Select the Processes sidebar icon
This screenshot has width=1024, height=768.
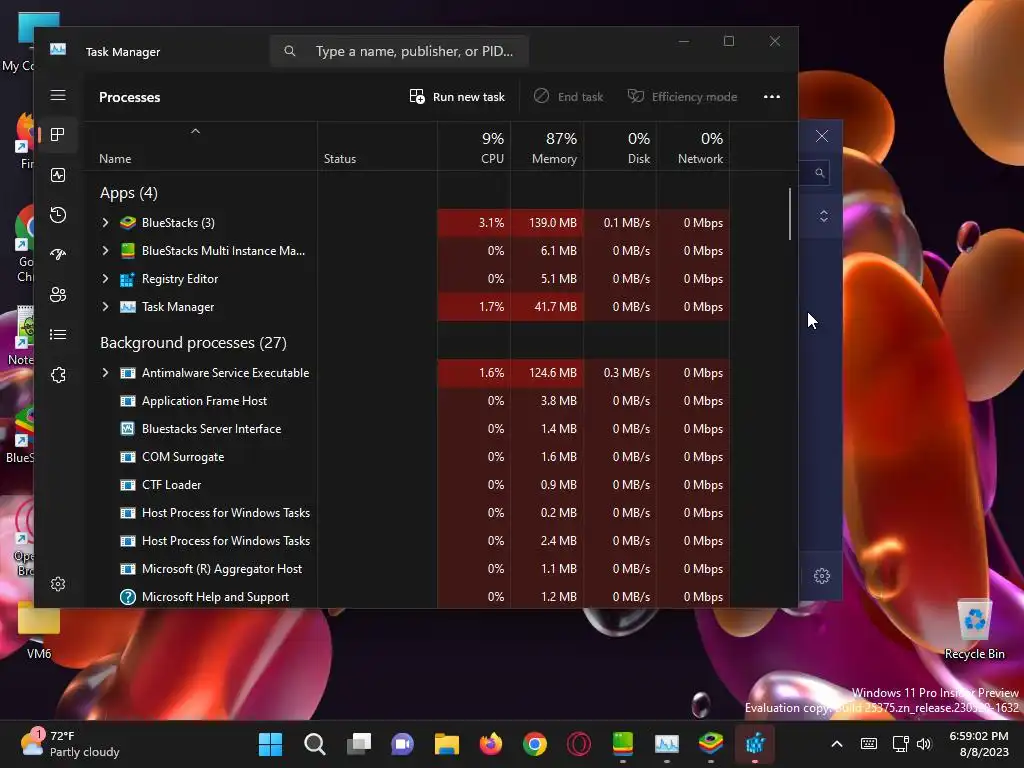click(x=58, y=135)
